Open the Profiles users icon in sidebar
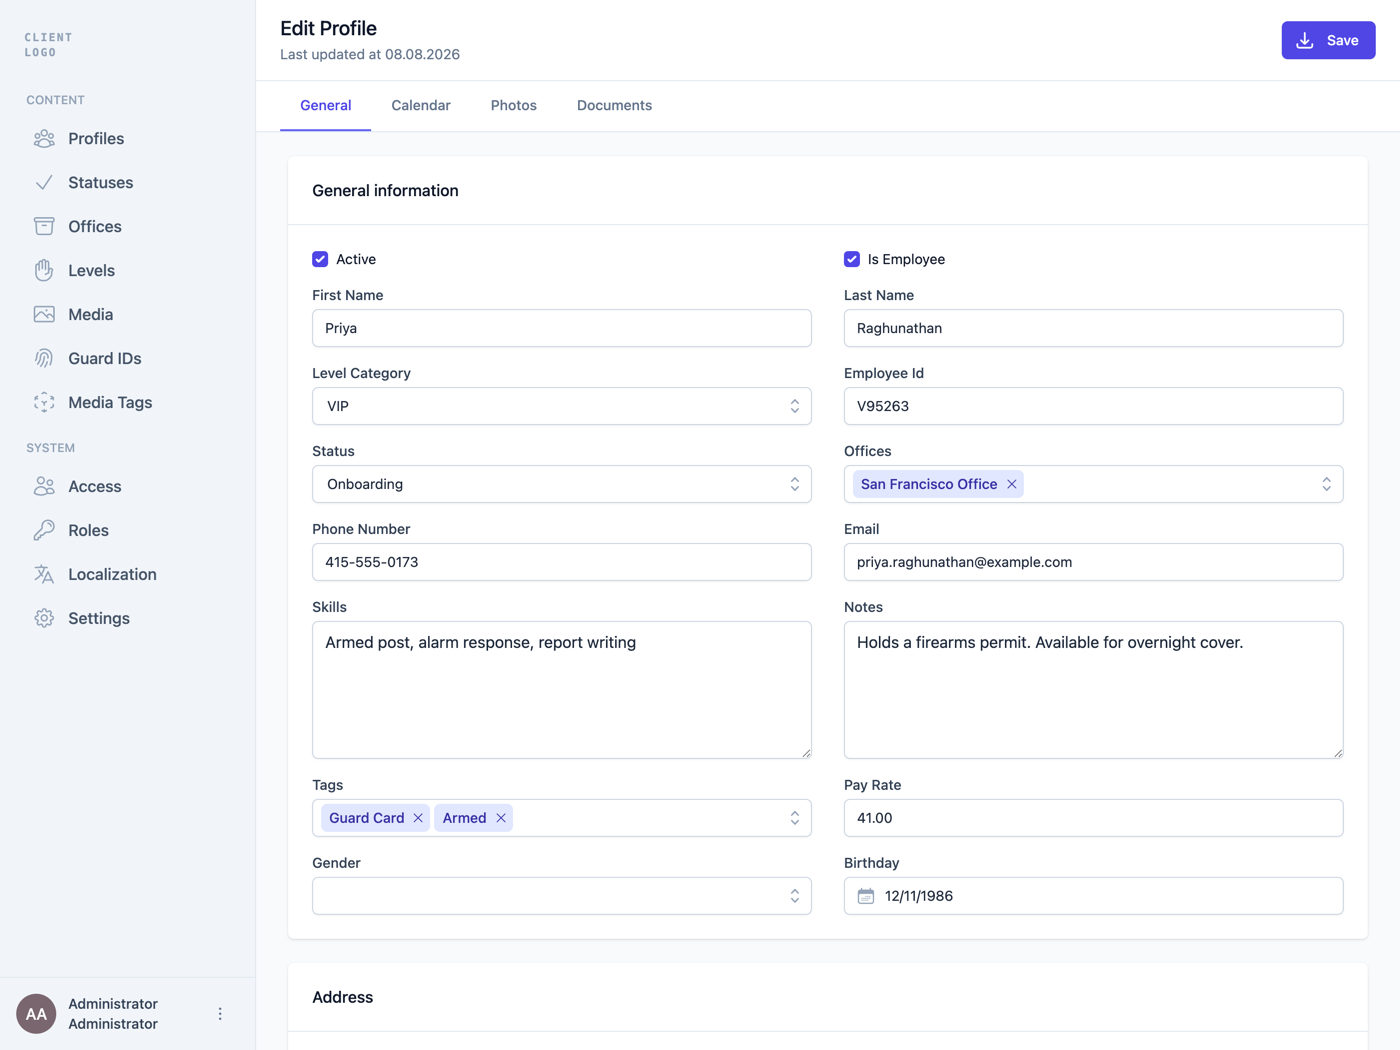 click(x=44, y=139)
